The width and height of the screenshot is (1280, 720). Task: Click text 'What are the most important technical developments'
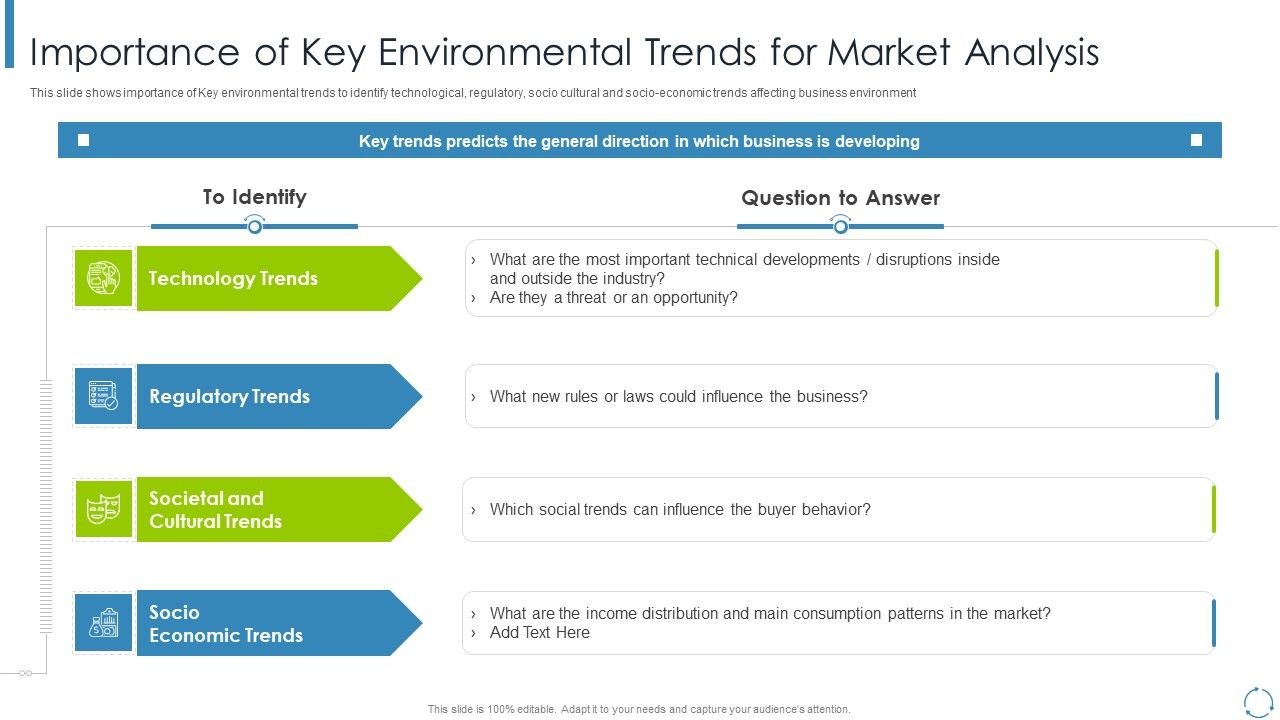point(745,269)
